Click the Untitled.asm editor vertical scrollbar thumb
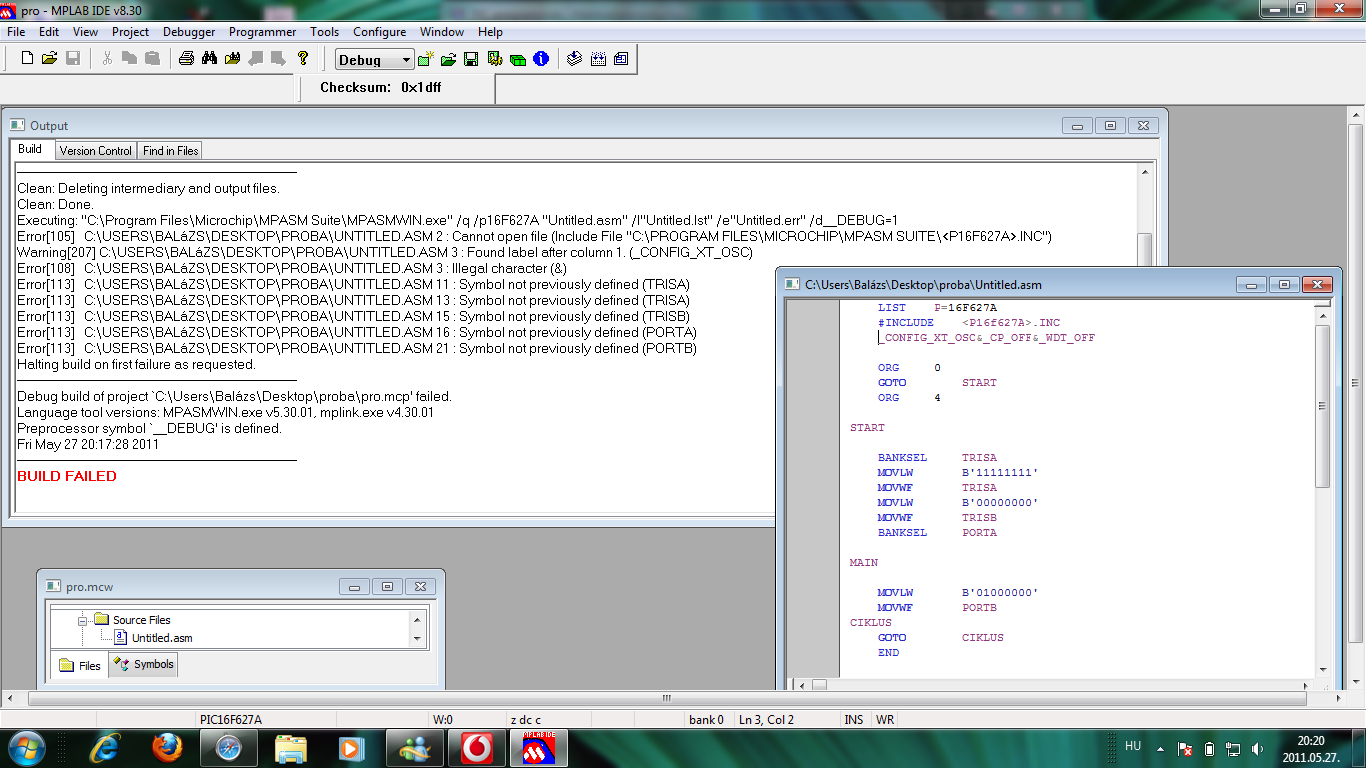 click(1322, 406)
